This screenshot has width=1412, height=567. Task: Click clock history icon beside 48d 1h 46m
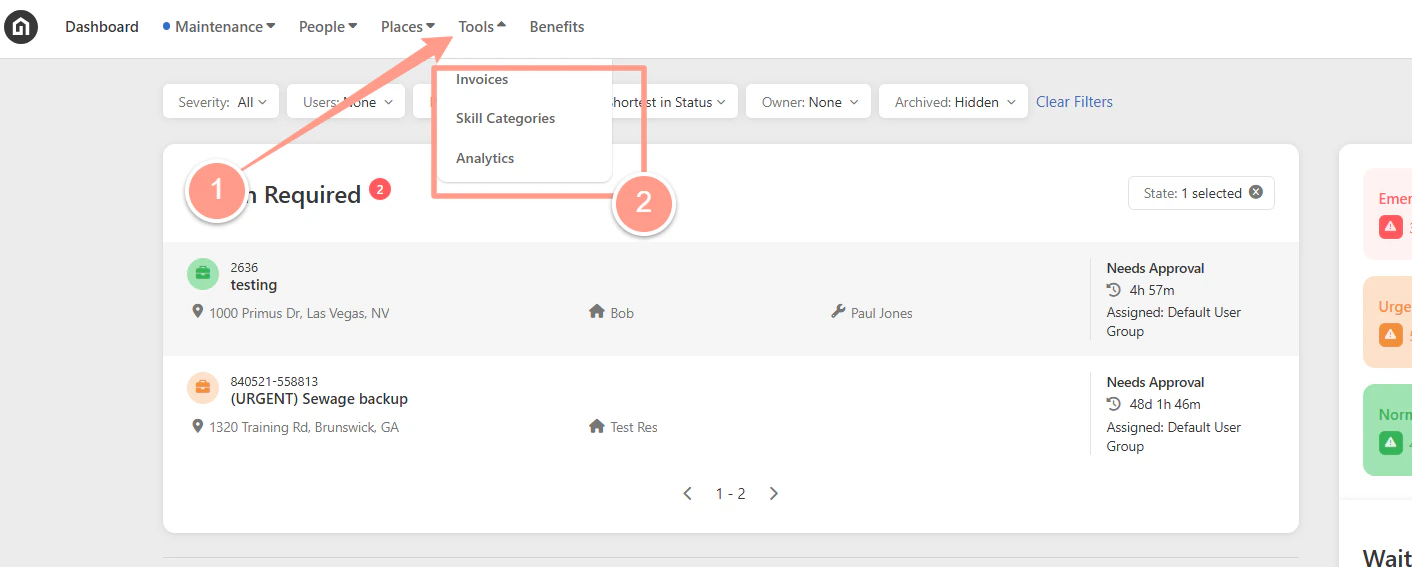[1114, 404]
